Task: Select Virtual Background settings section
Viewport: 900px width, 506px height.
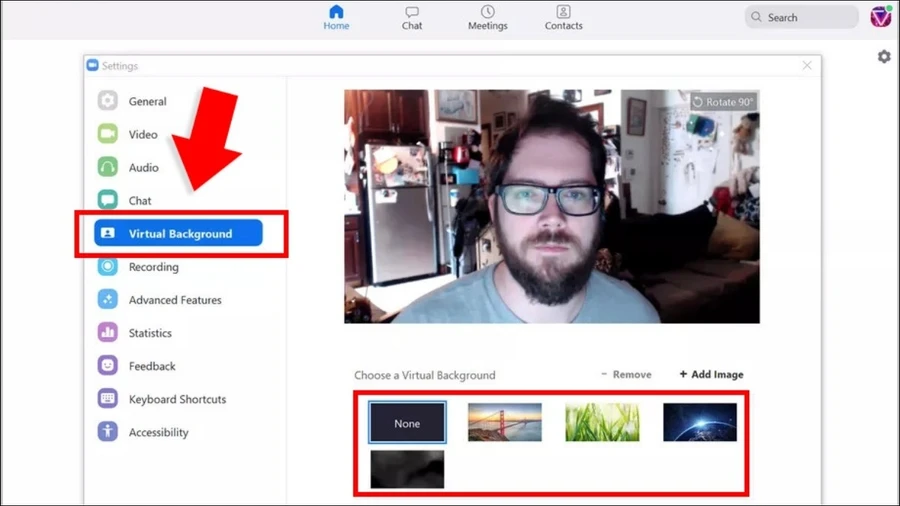Action: [x=179, y=233]
